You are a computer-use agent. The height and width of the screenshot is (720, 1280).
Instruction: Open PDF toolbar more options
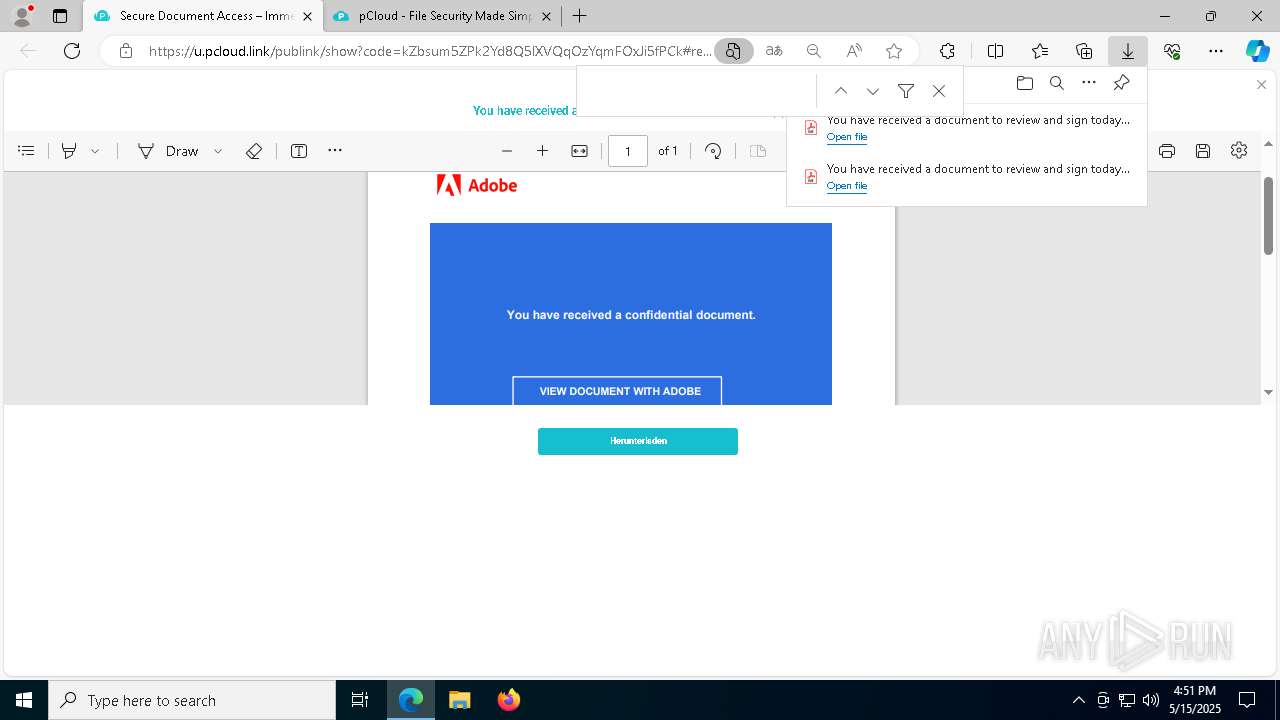[335, 151]
